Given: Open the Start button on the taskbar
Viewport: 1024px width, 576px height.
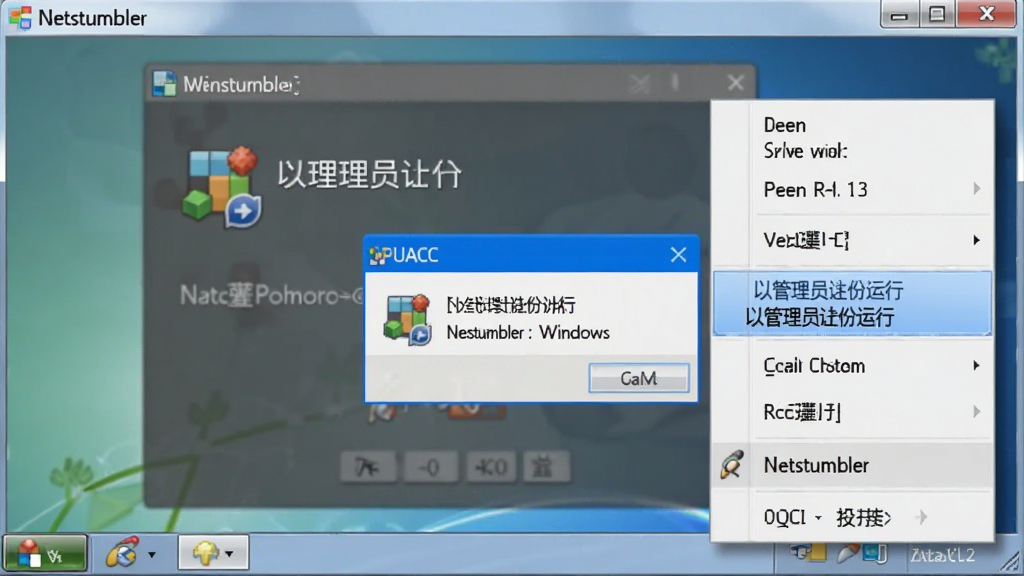Looking at the screenshot, I should coord(45,553).
